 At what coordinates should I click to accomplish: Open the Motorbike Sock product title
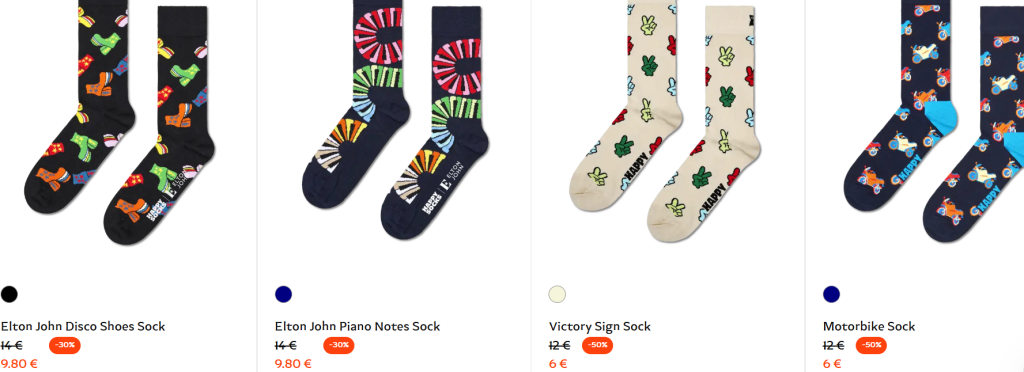[x=869, y=326]
